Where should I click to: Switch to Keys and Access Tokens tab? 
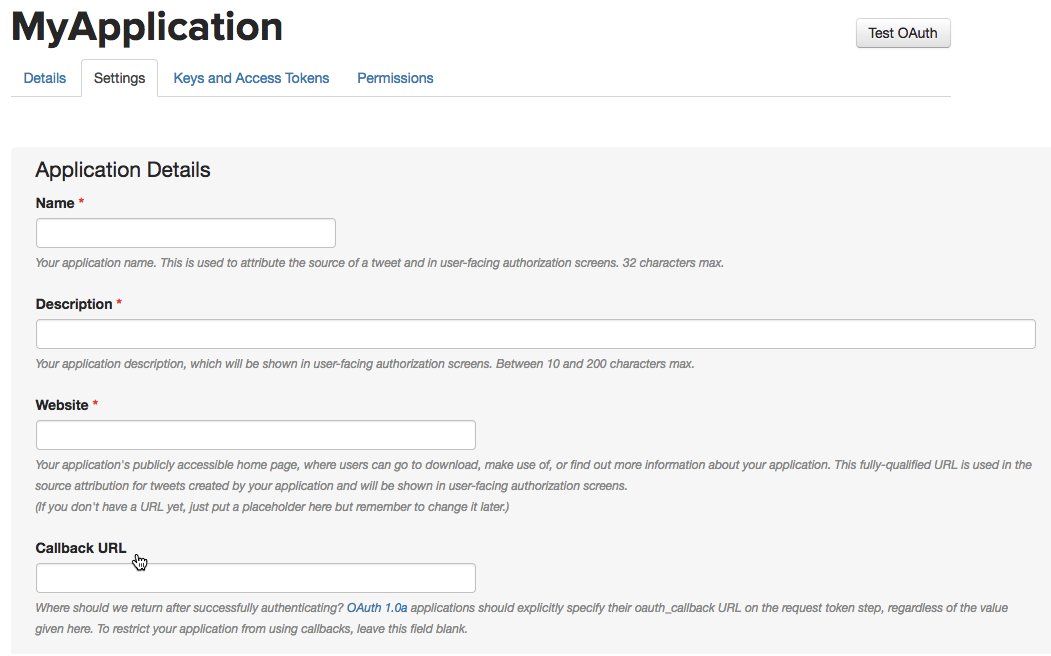pos(251,78)
